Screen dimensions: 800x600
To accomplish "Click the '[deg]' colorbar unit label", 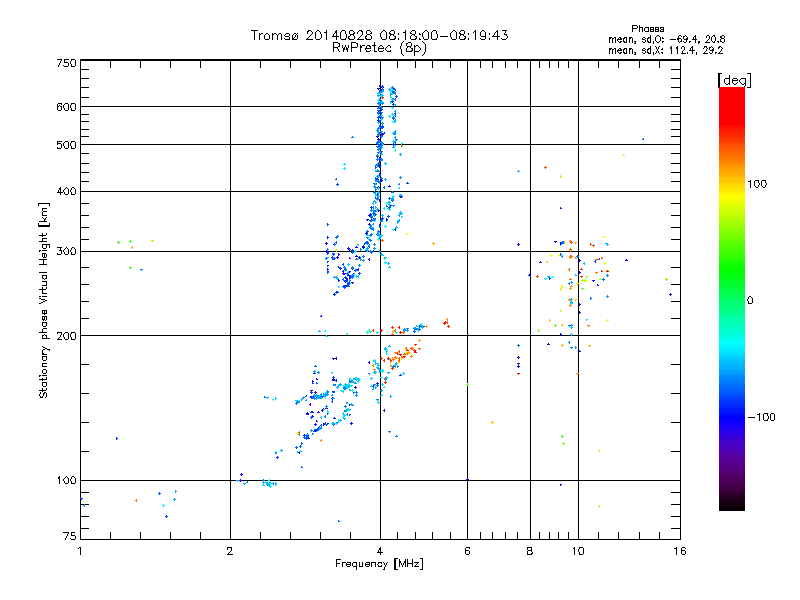I will coord(734,80).
